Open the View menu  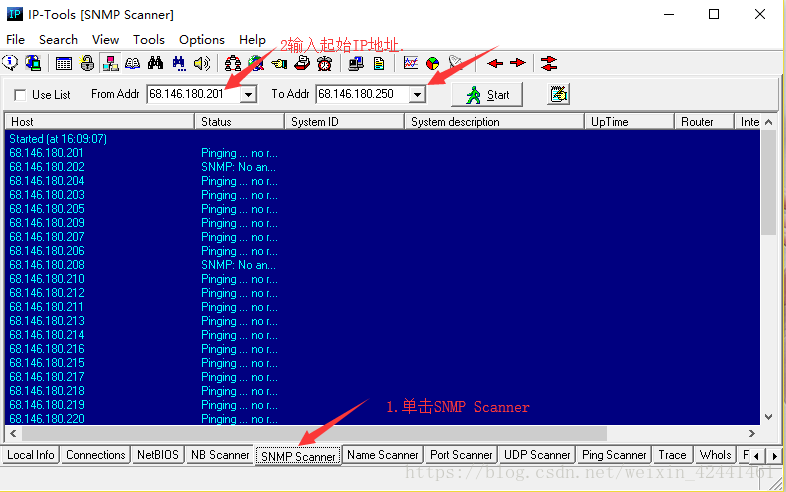[105, 40]
